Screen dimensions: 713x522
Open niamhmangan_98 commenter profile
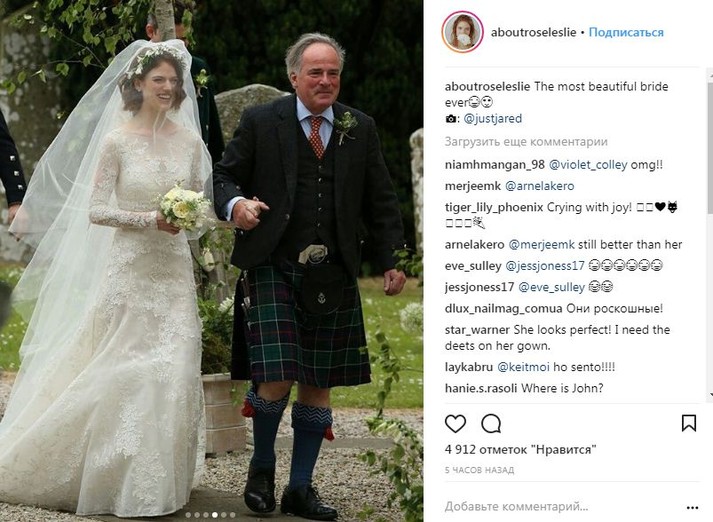click(x=495, y=165)
